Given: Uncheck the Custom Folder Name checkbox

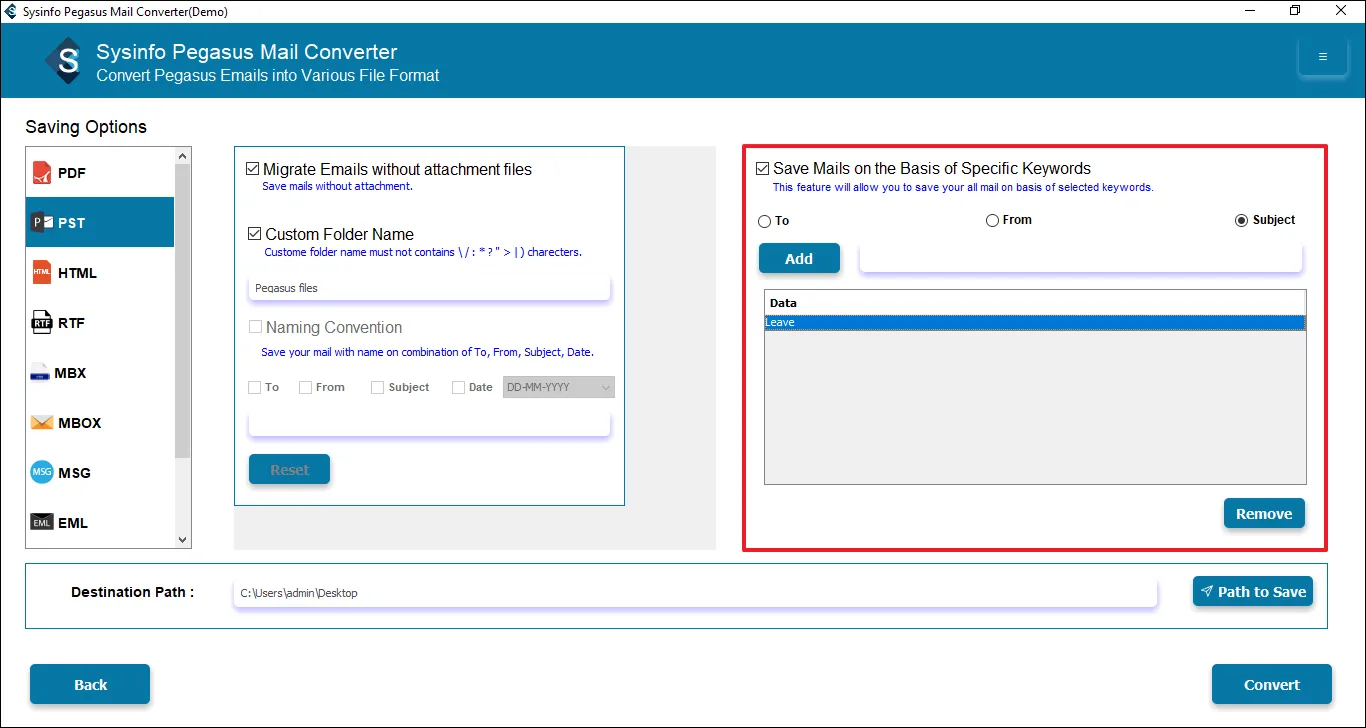Looking at the screenshot, I should (255, 234).
